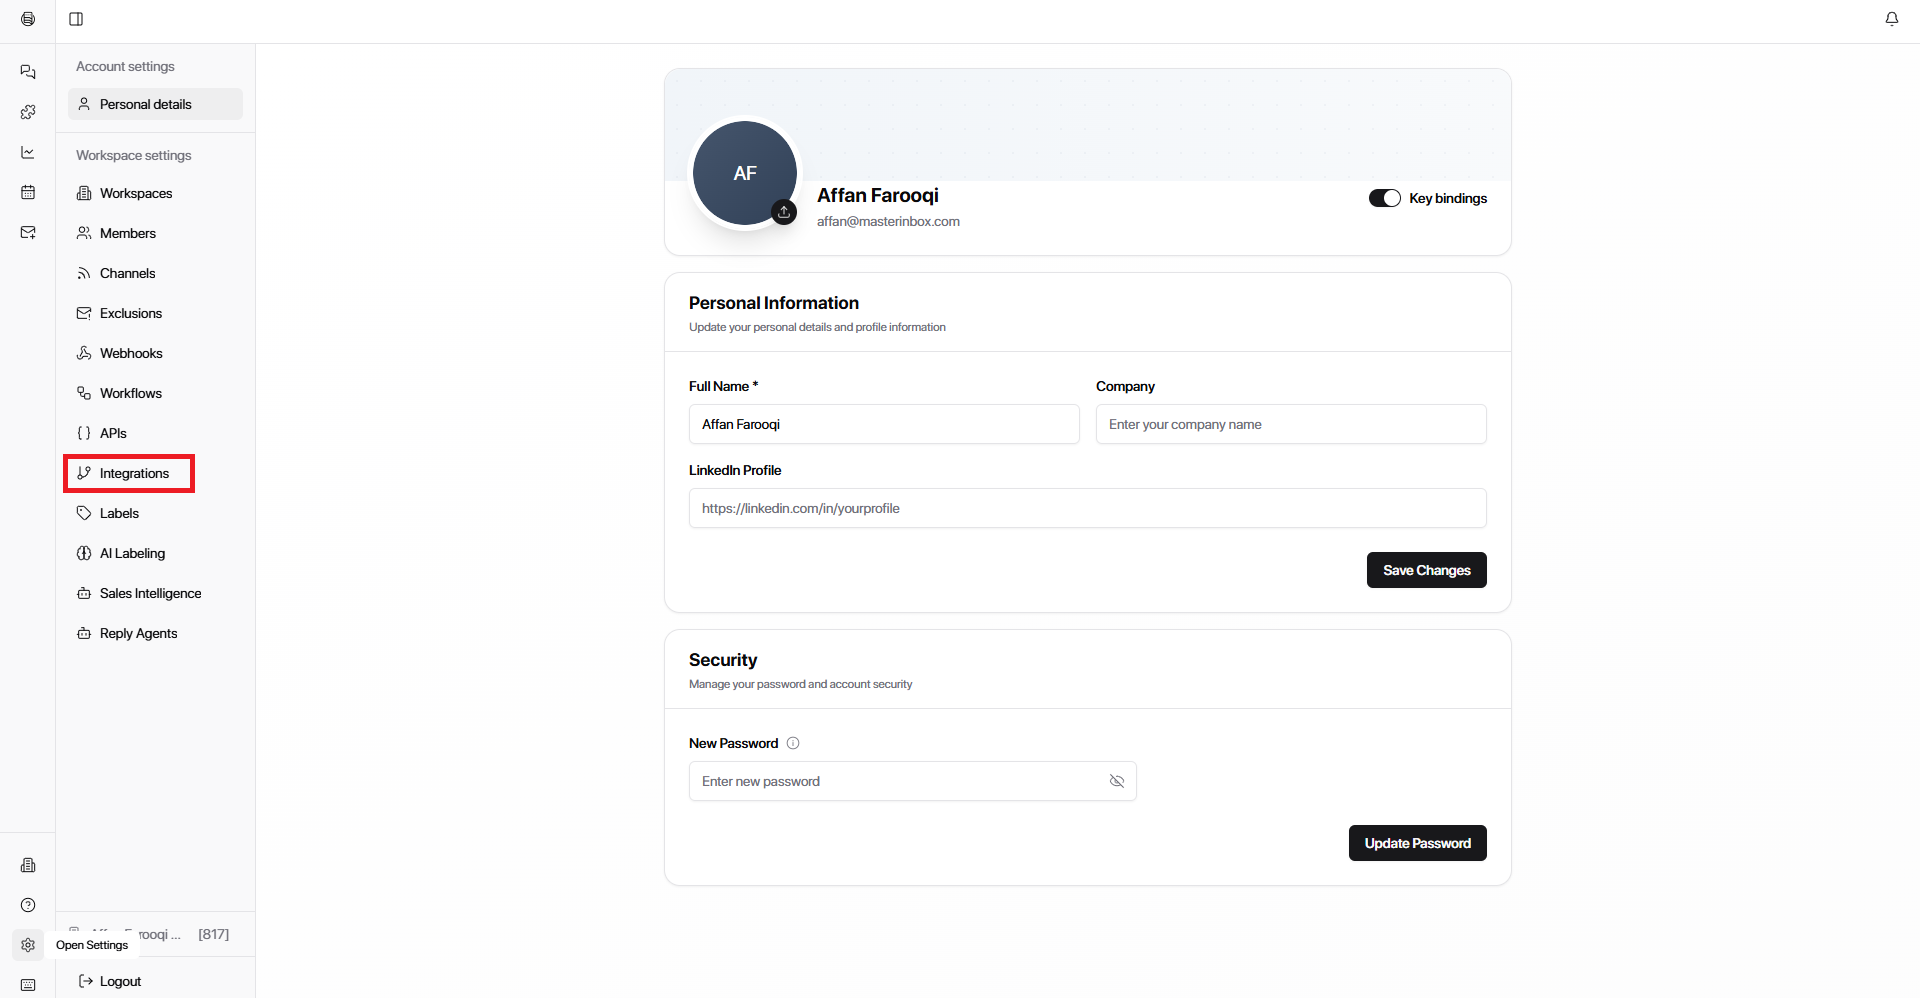1920x998 pixels.
Task: Click the LinkedIn Profile input field
Action: click(1087, 508)
